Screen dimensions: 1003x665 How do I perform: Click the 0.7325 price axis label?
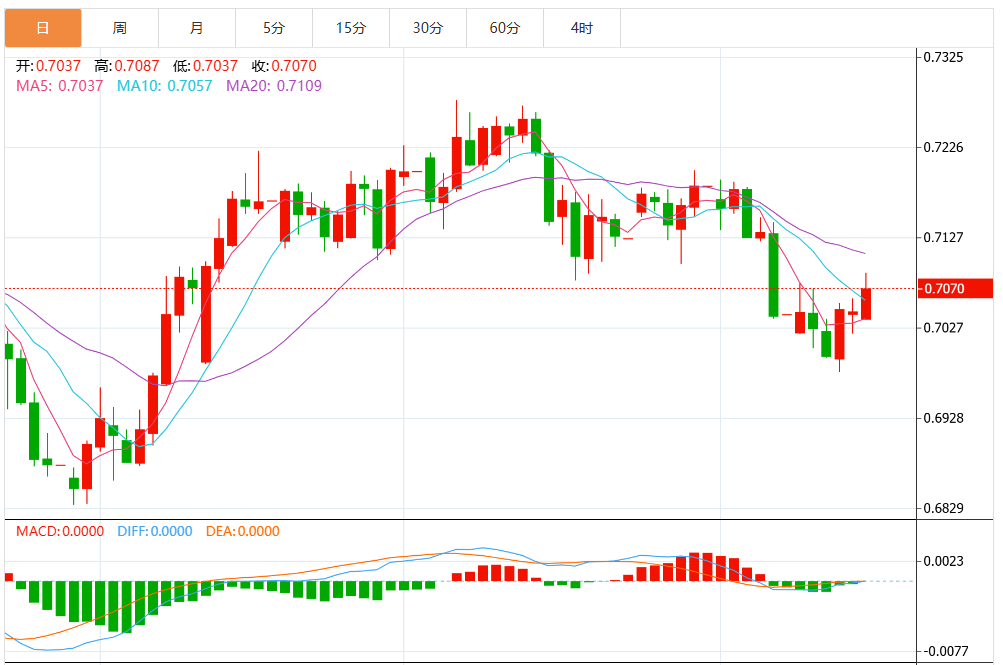(943, 58)
